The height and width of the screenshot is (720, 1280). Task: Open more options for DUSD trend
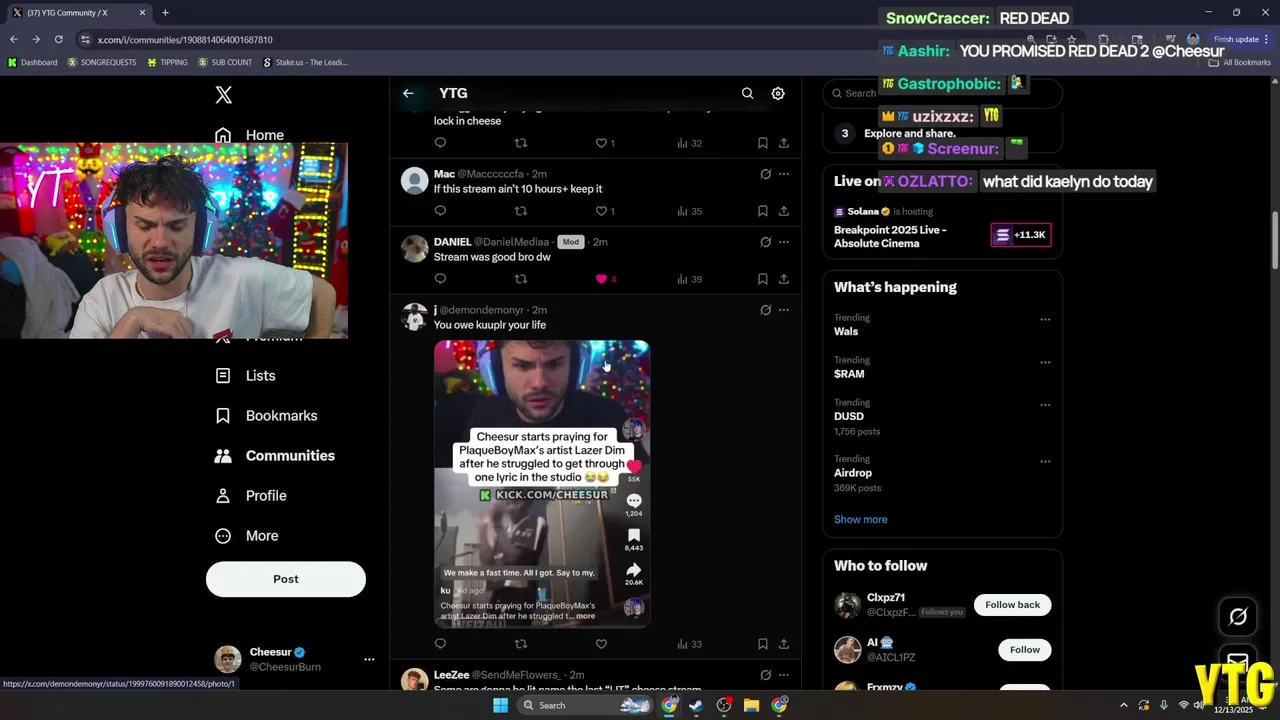[x=1045, y=405]
